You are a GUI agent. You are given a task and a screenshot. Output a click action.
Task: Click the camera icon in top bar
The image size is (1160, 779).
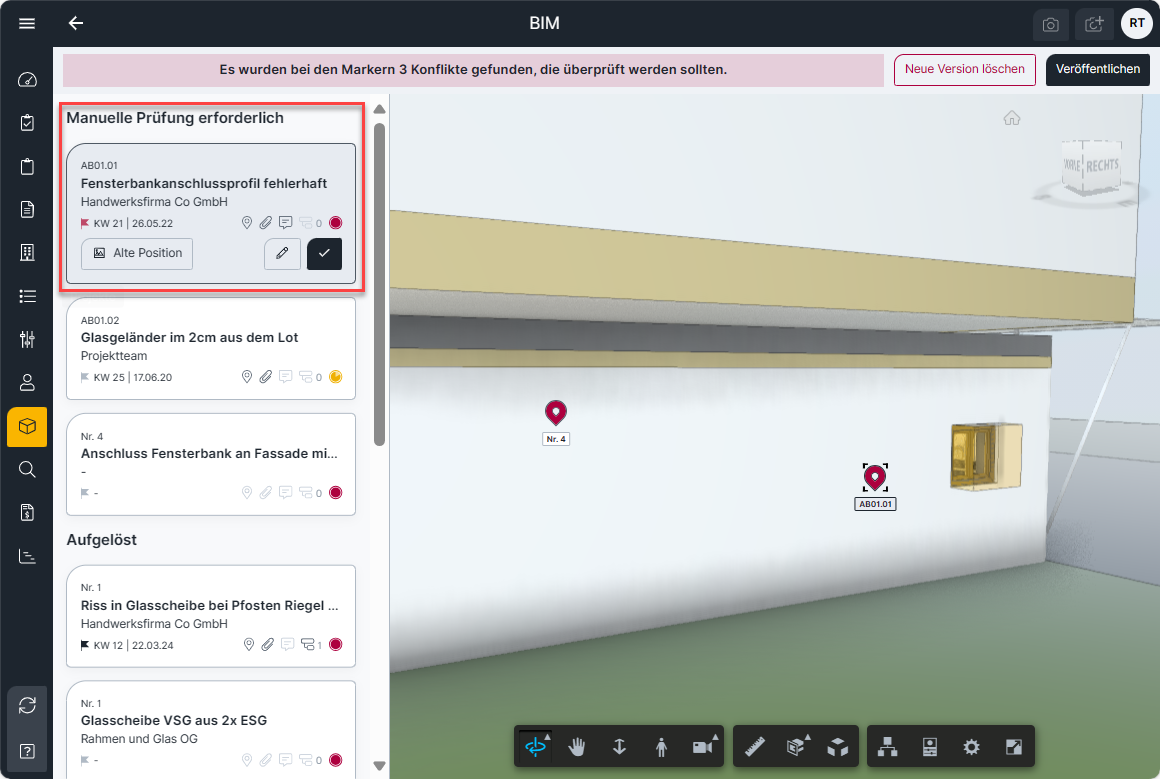point(1051,25)
